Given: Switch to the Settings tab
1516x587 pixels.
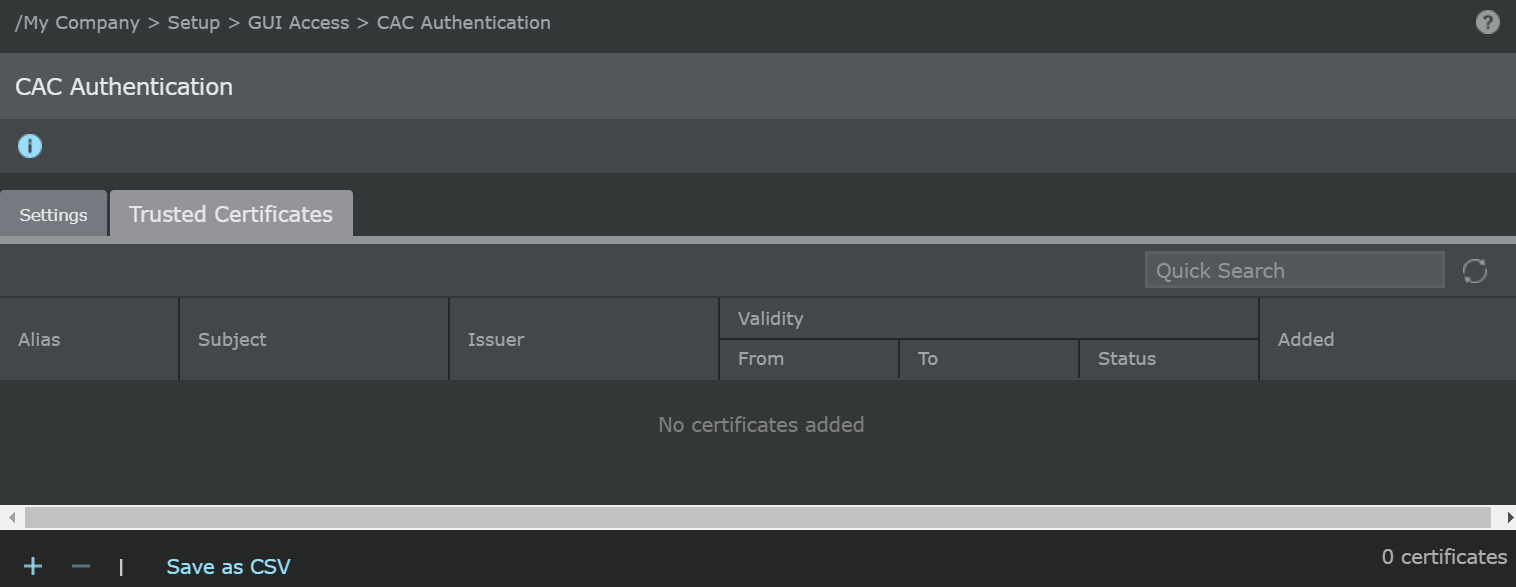Looking at the screenshot, I should pyautogui.click(x=53, y=214).
